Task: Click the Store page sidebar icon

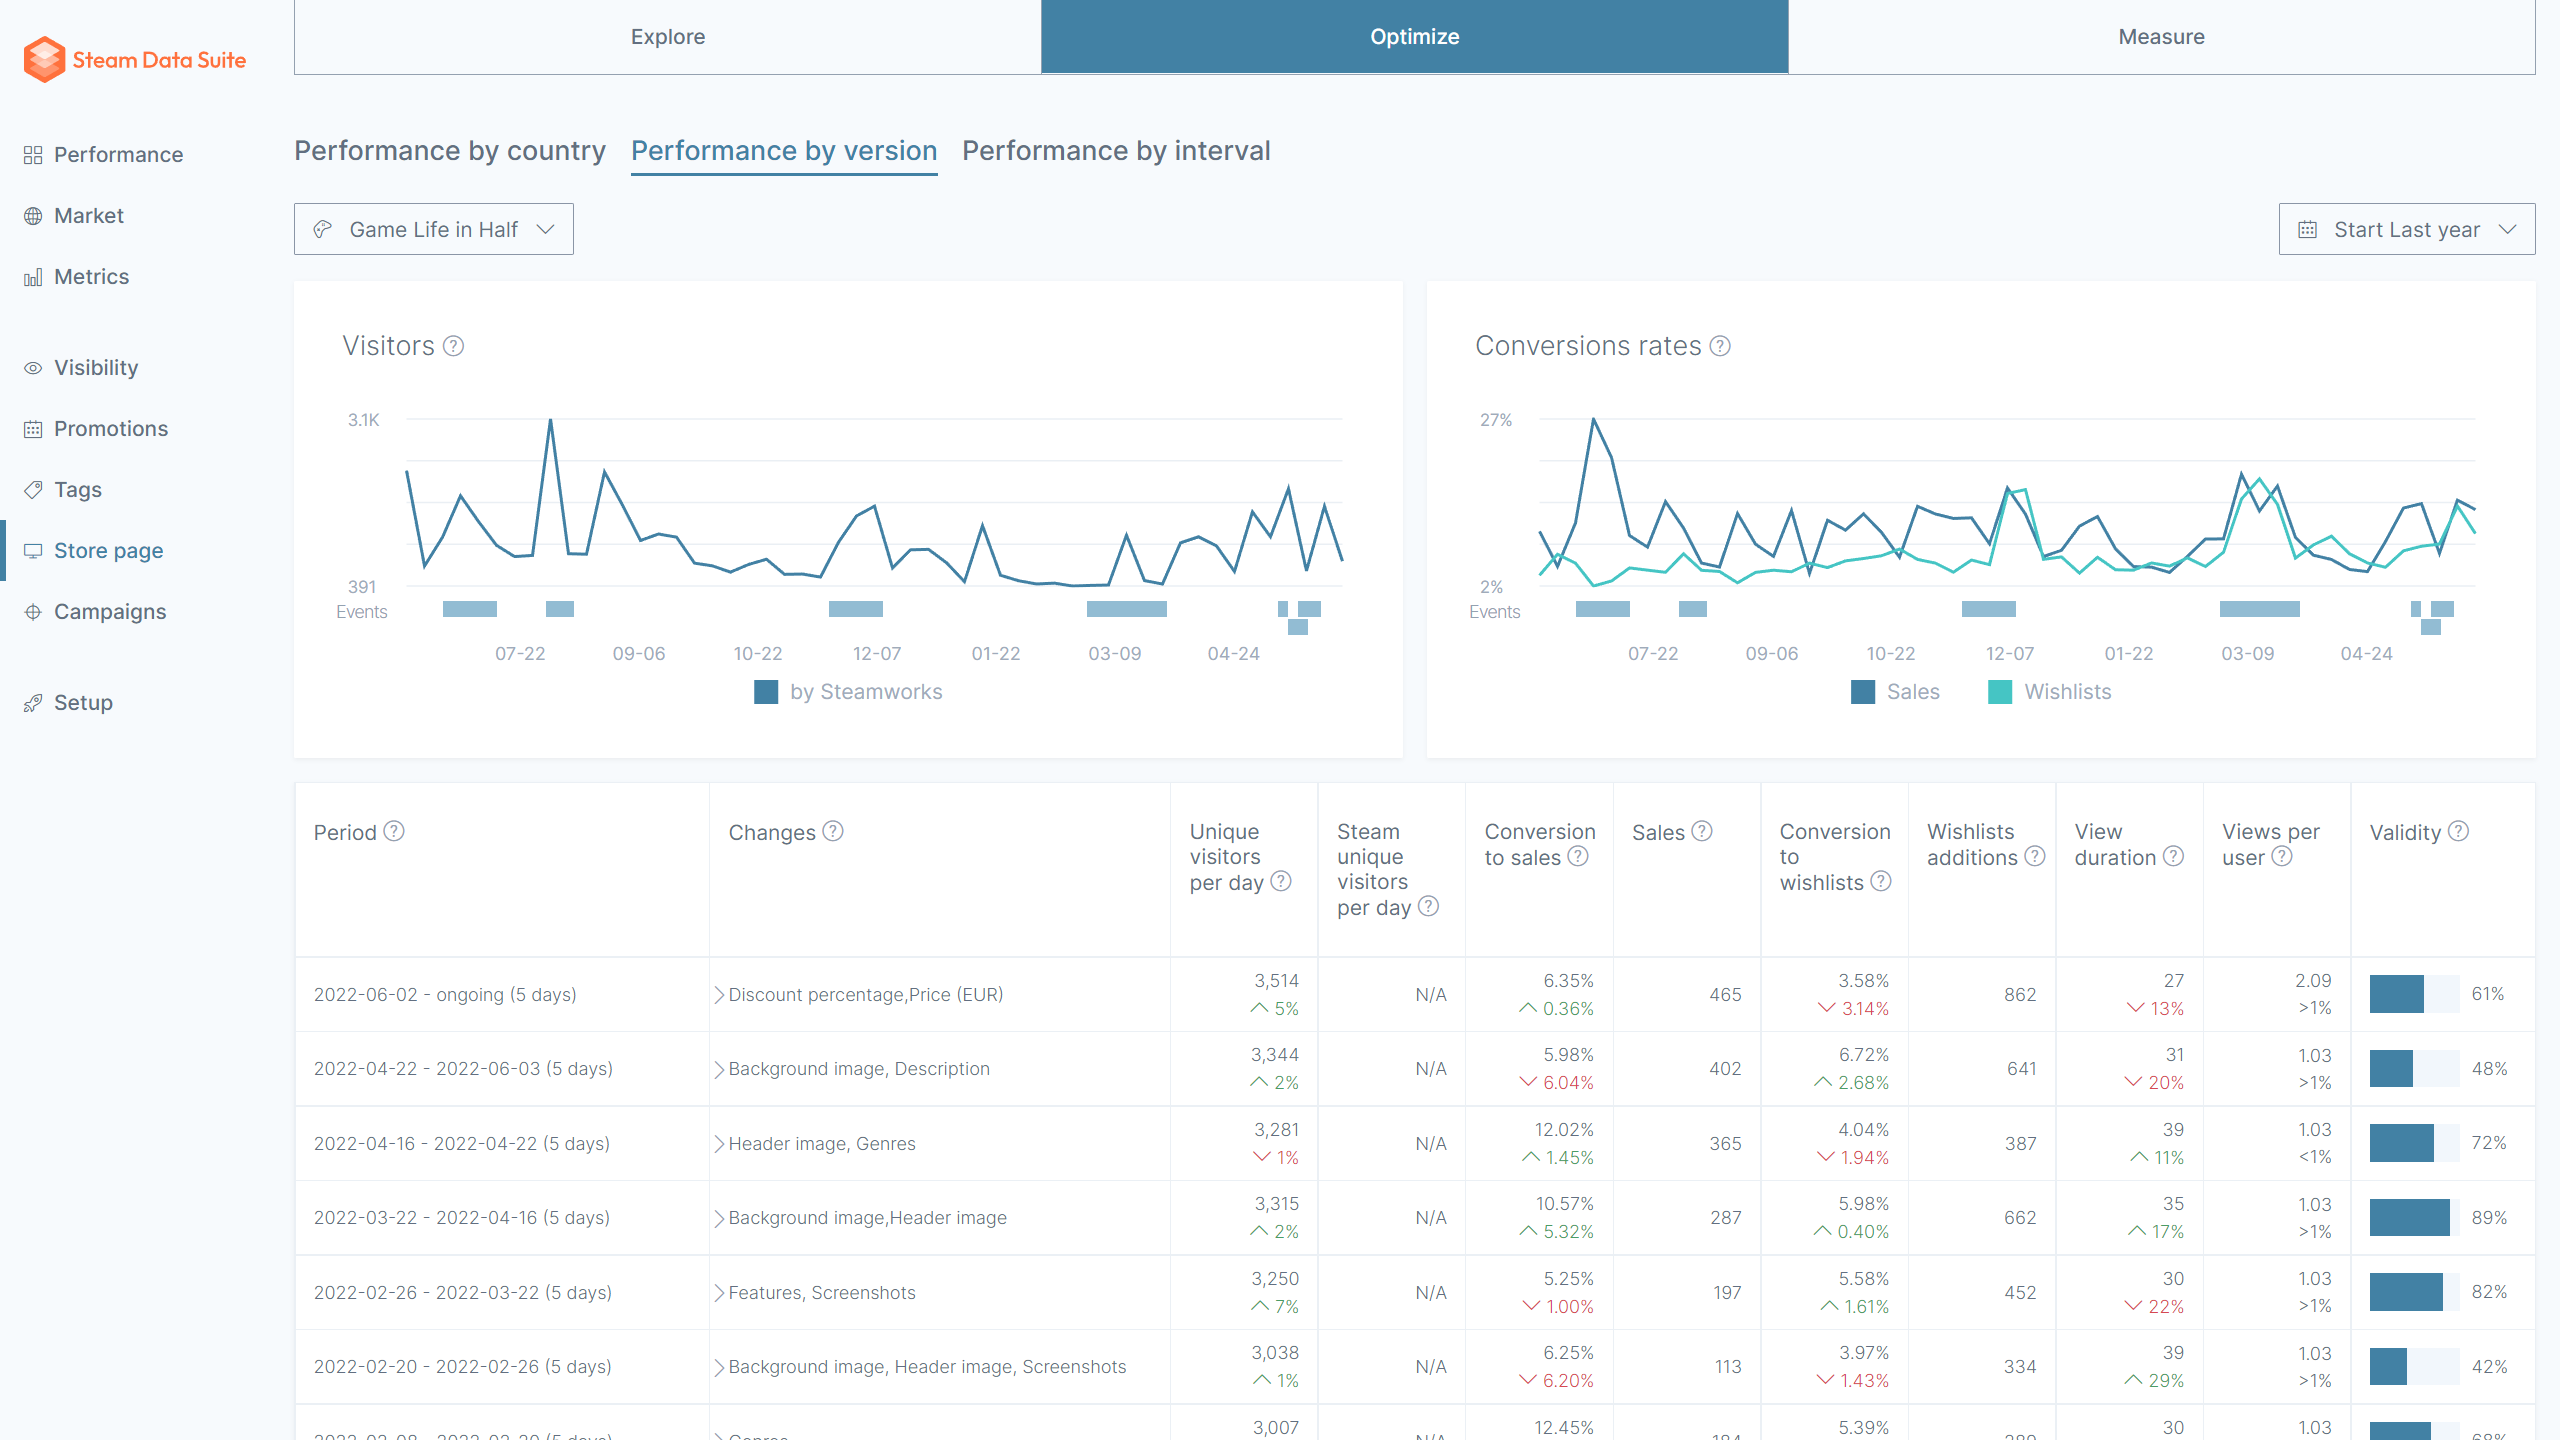Action: point(33,550)
